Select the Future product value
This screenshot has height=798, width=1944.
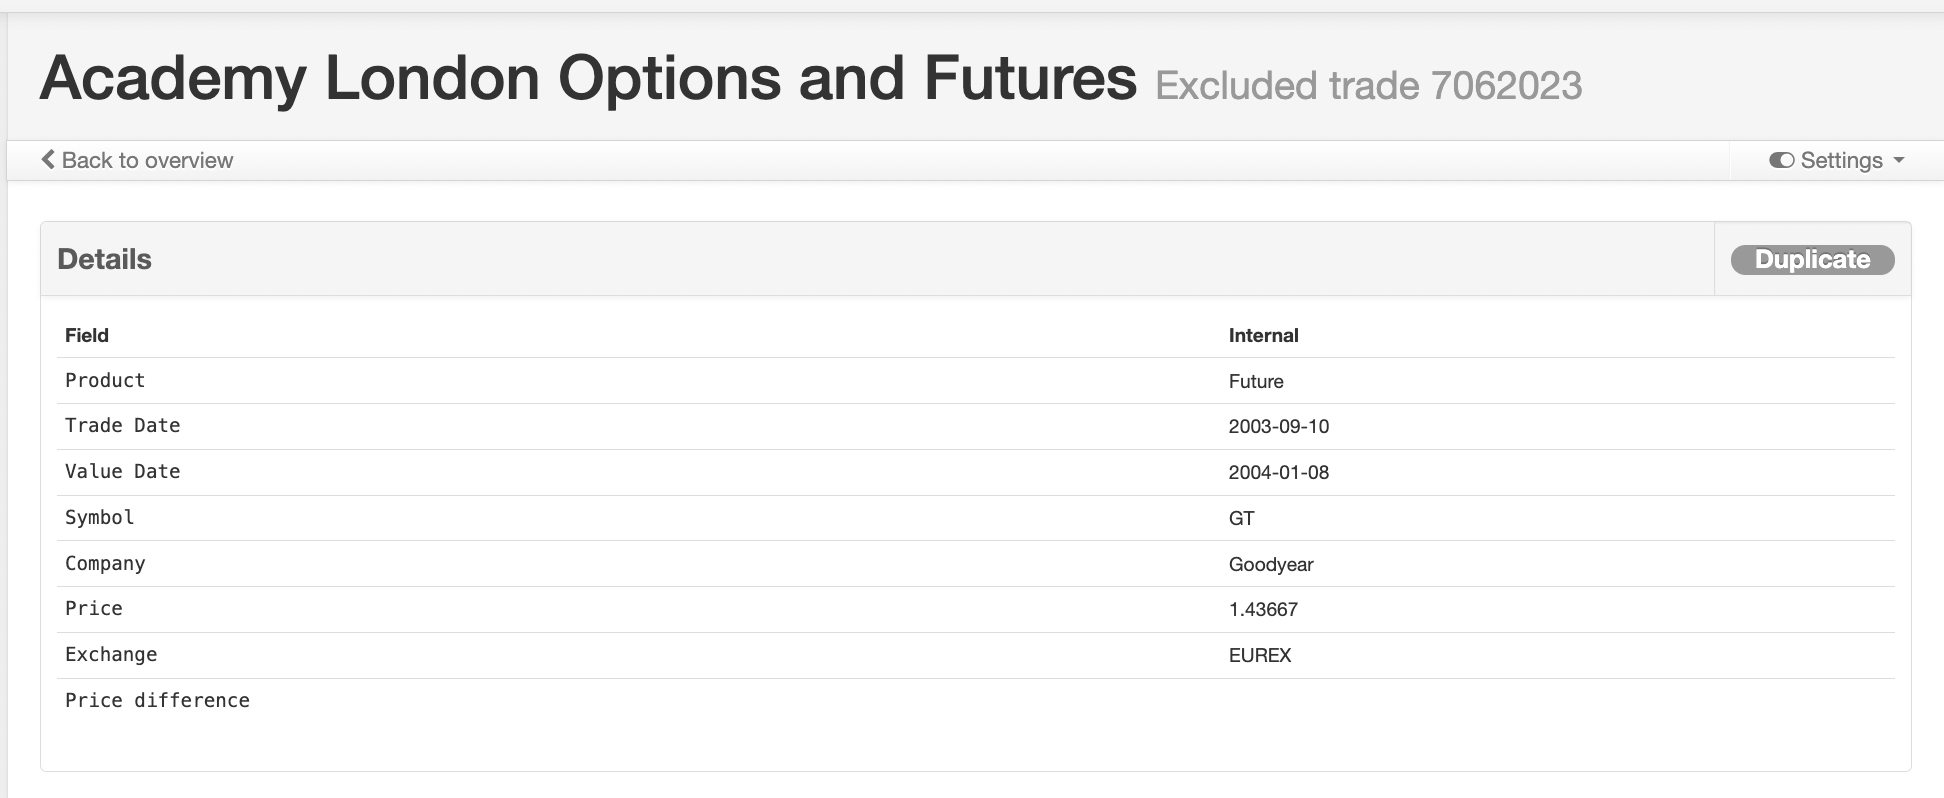[1256, 381]
